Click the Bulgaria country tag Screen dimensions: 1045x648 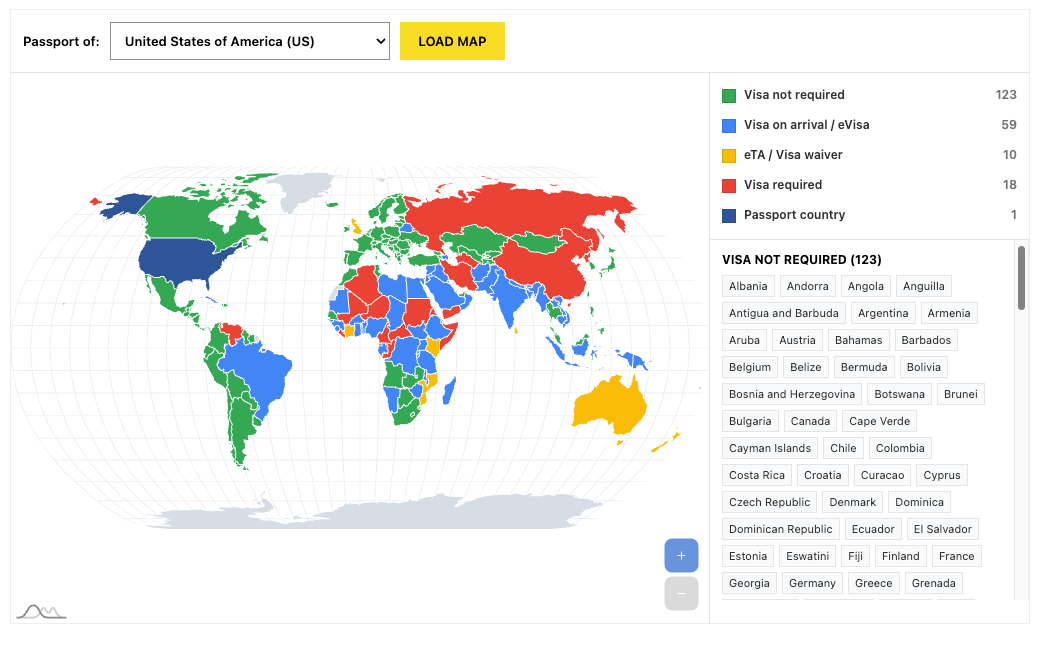(750, 421)
